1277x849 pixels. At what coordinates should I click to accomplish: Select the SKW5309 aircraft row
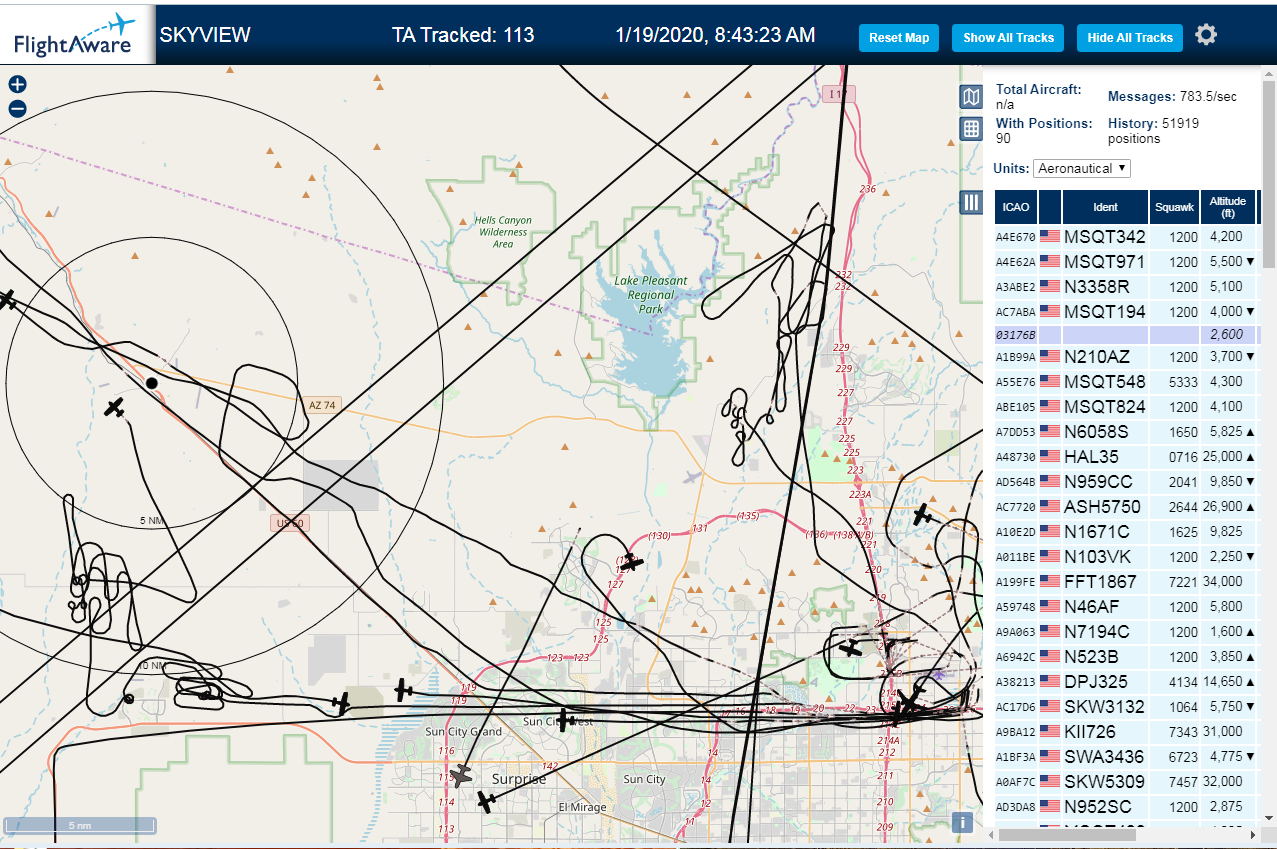point(1128,782)
